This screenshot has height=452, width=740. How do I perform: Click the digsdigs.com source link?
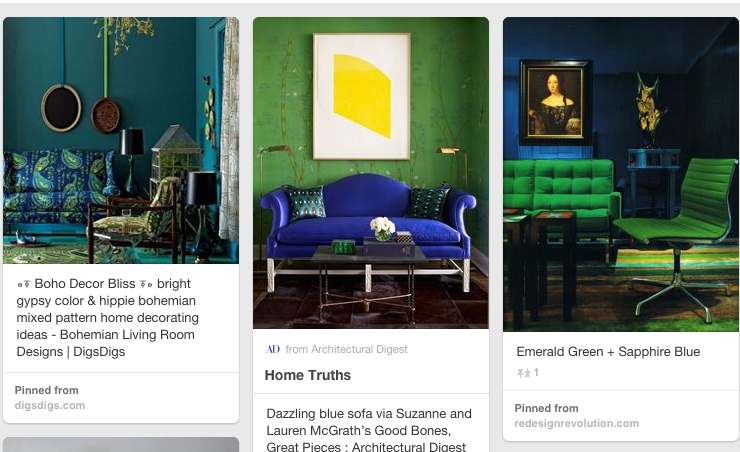coord(50,405)
